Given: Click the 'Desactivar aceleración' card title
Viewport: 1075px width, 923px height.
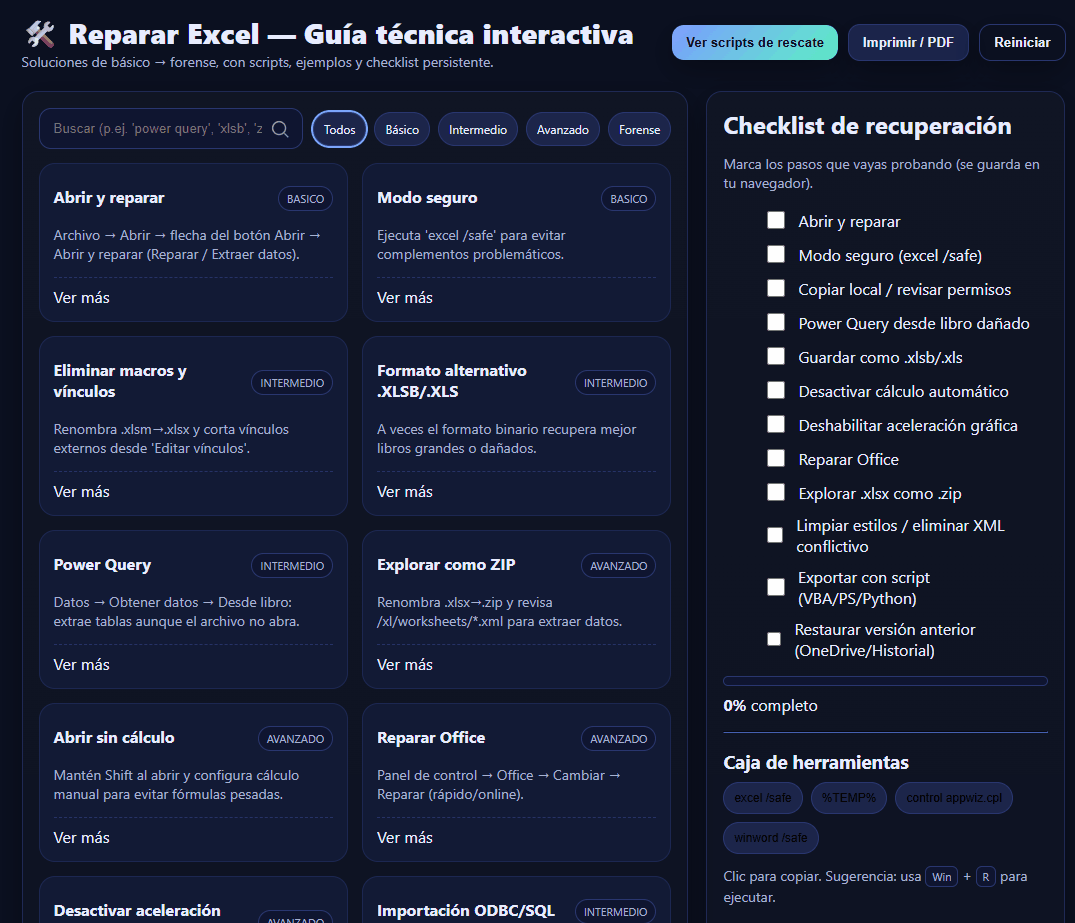Looking at the screenshot, I should point(137,910).
